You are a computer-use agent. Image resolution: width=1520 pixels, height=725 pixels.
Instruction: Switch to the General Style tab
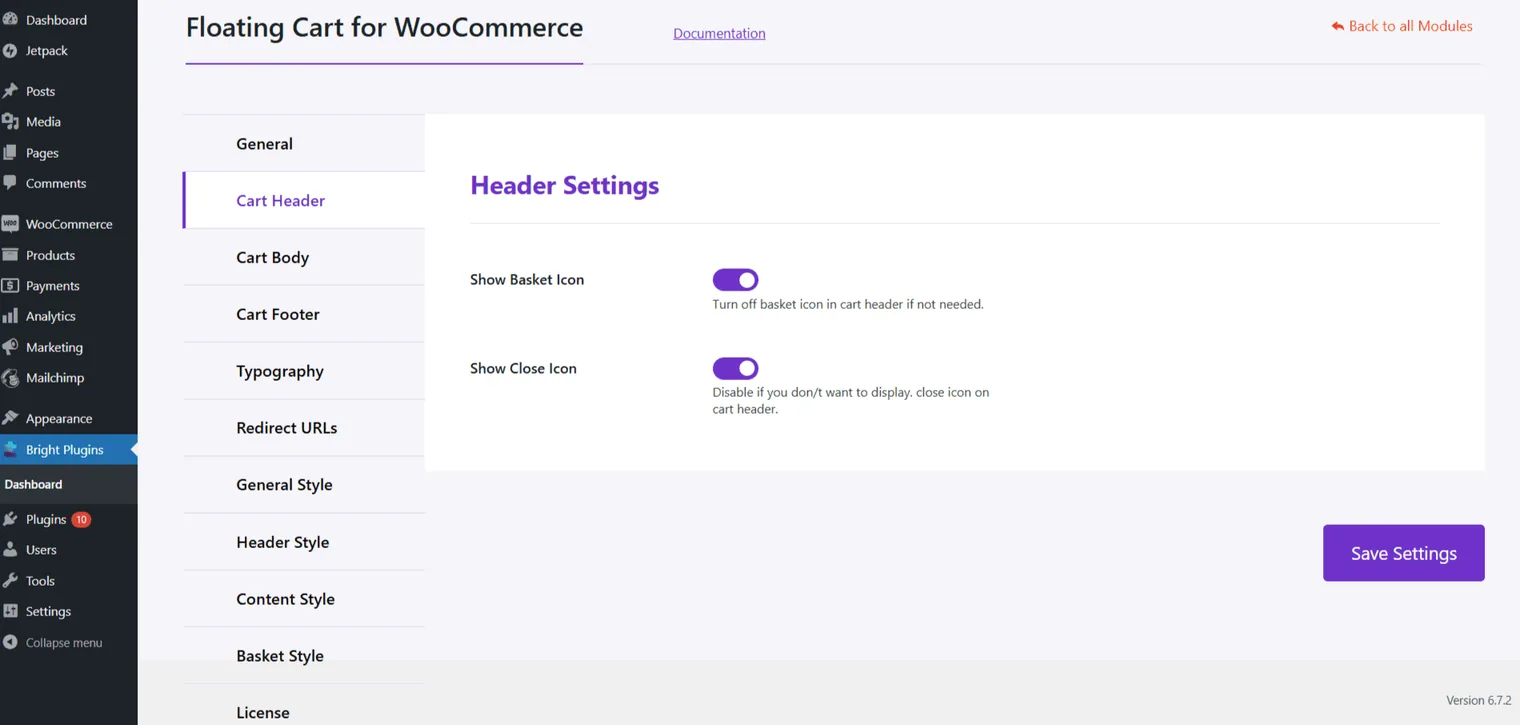click(x=304, y=485)
